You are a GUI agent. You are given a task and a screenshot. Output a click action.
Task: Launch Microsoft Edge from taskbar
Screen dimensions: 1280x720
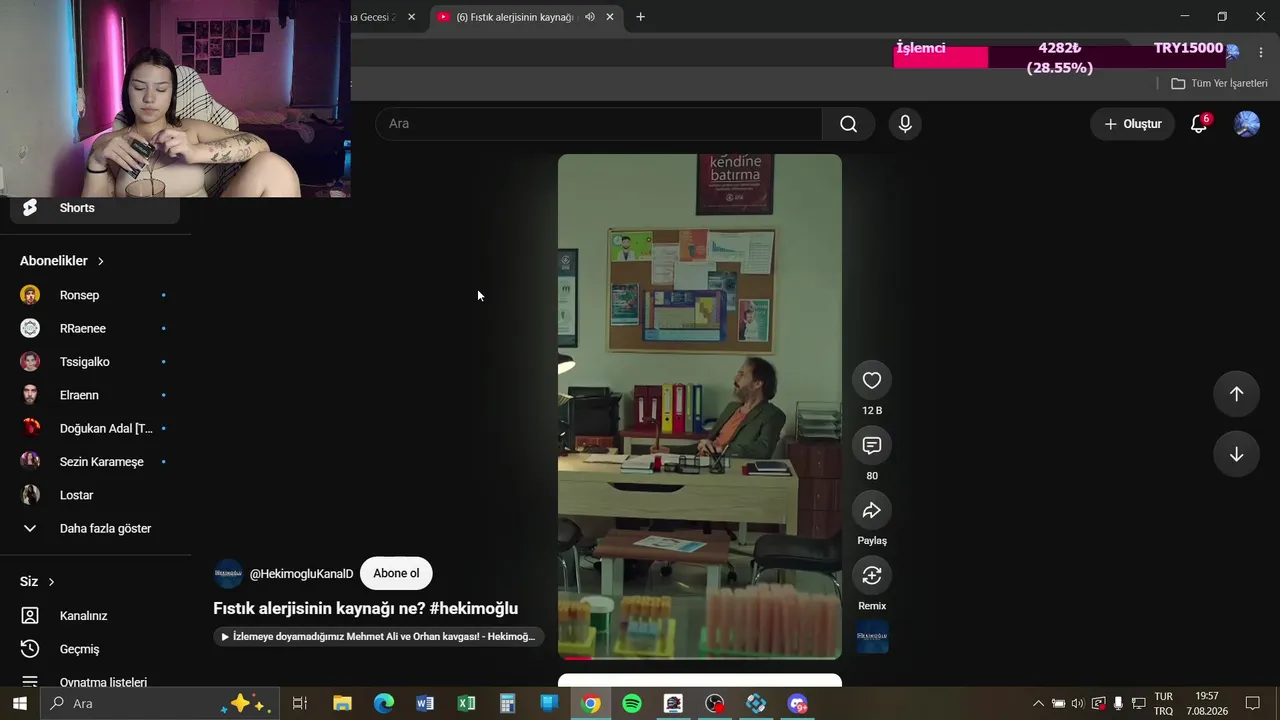point(384,704)
